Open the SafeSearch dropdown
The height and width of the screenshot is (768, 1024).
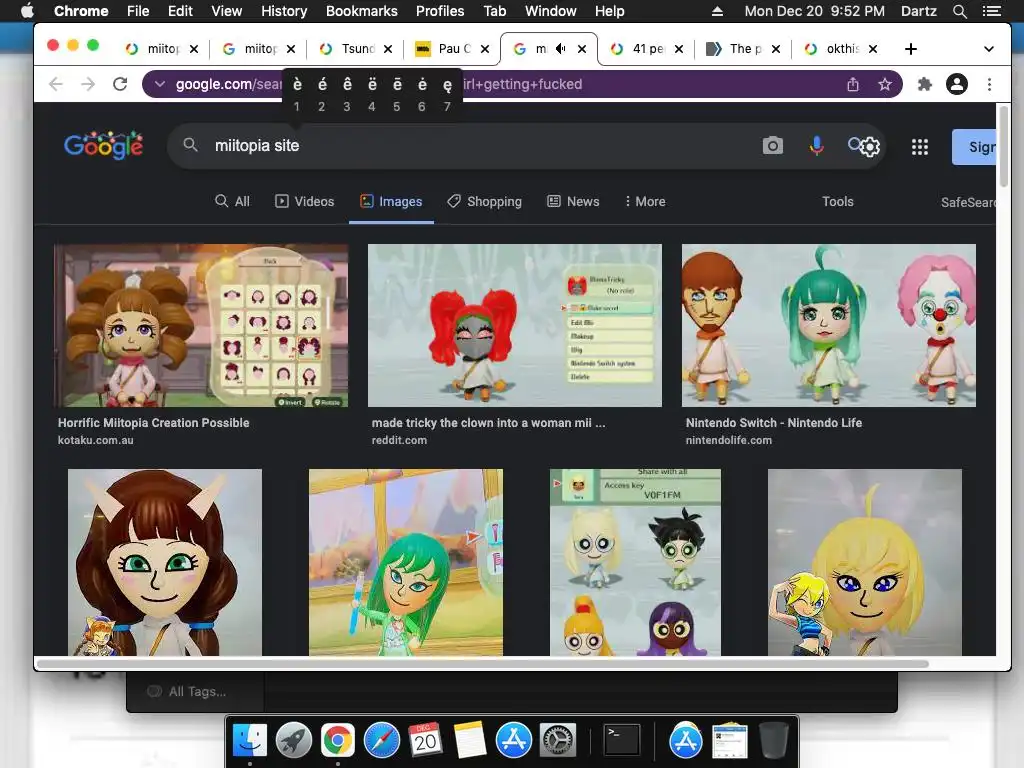point(968,202)
